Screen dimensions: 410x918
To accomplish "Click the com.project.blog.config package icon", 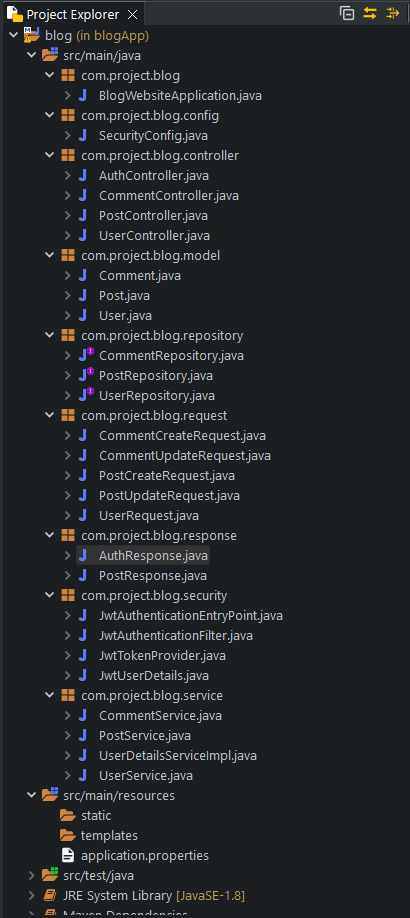I will (x=68, y=116).
